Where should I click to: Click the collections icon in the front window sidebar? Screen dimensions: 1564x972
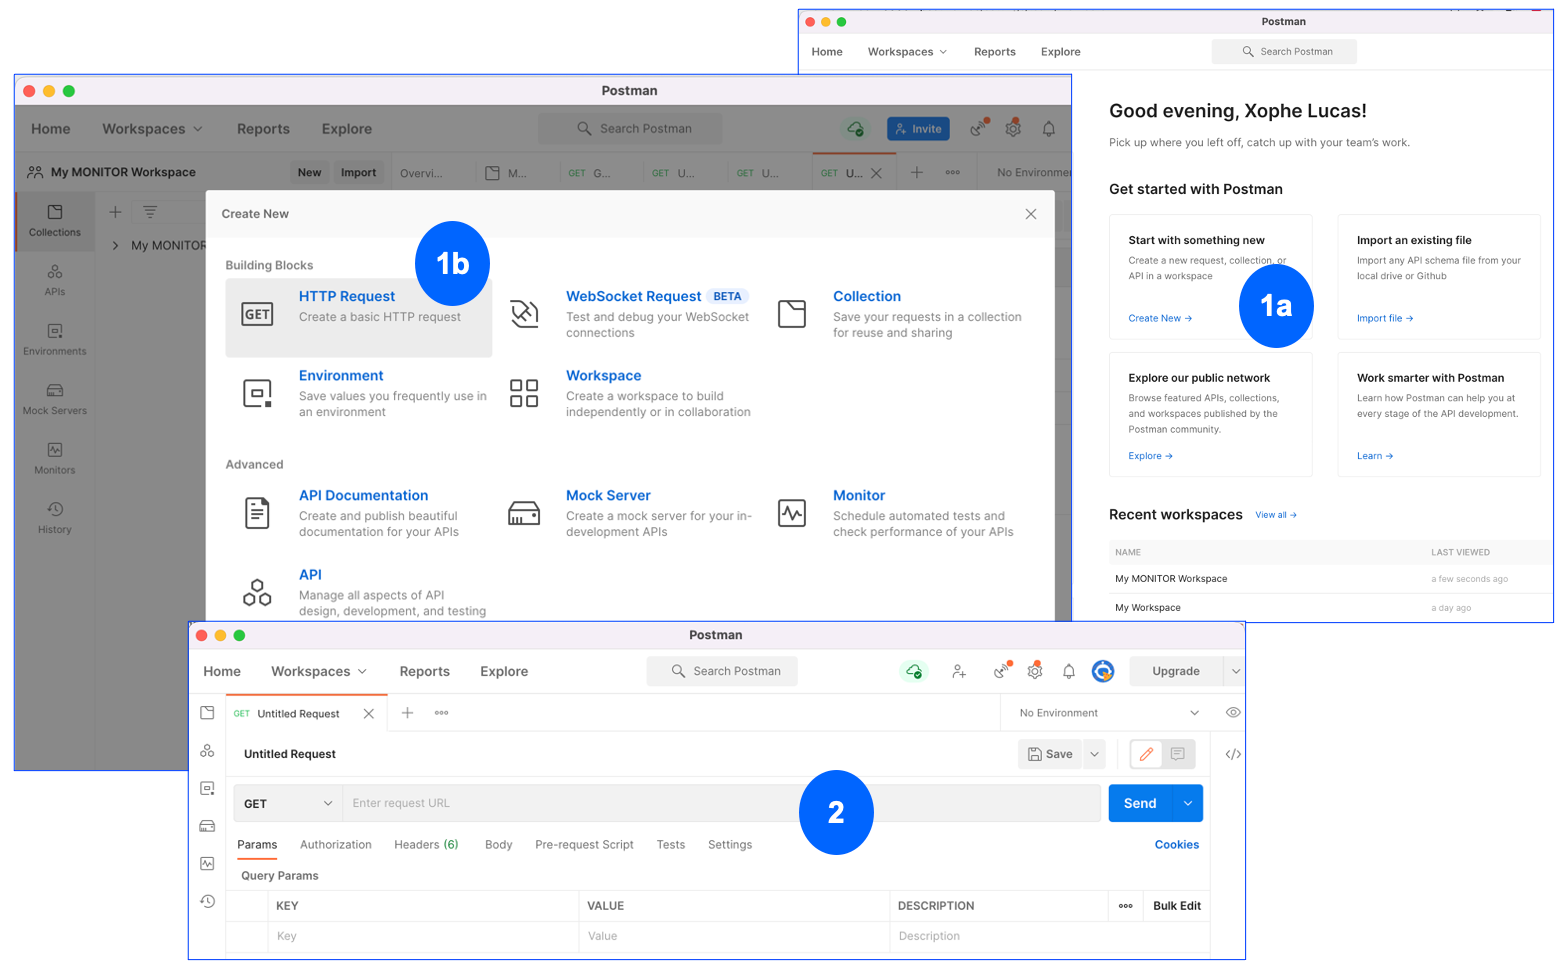point(207,713)
